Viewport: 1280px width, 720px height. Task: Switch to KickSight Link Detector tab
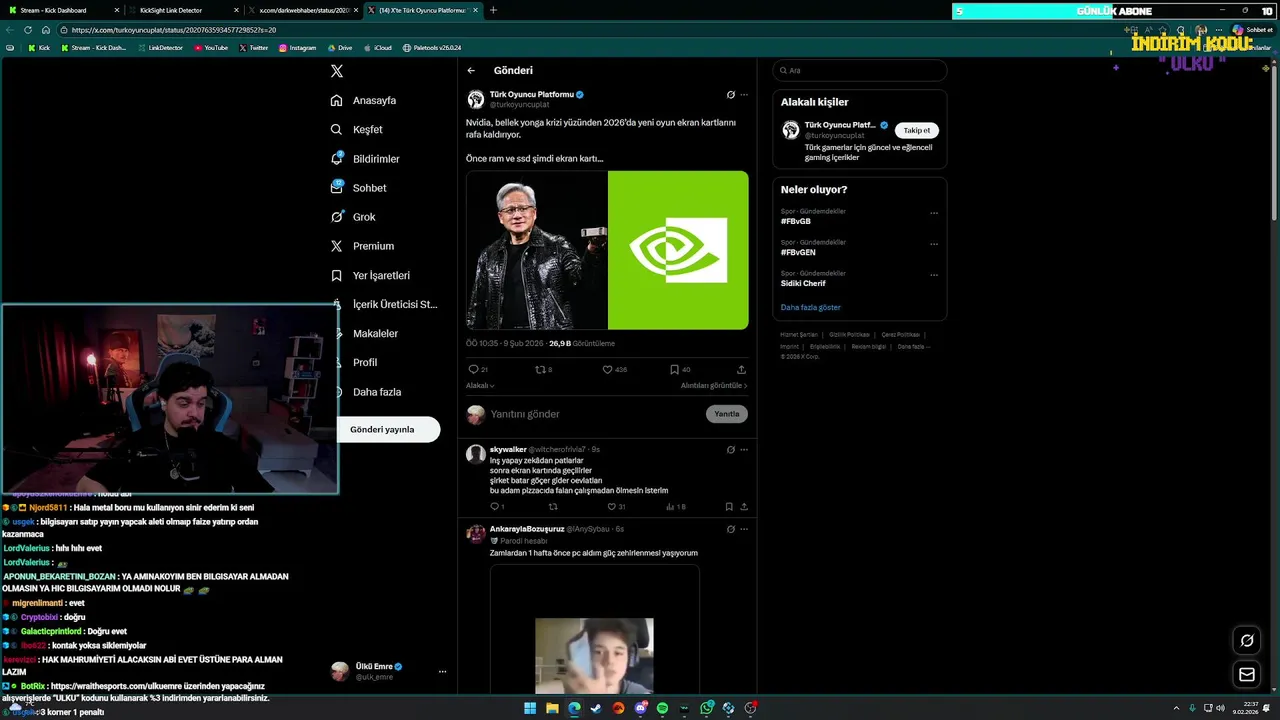coord(184,10)
